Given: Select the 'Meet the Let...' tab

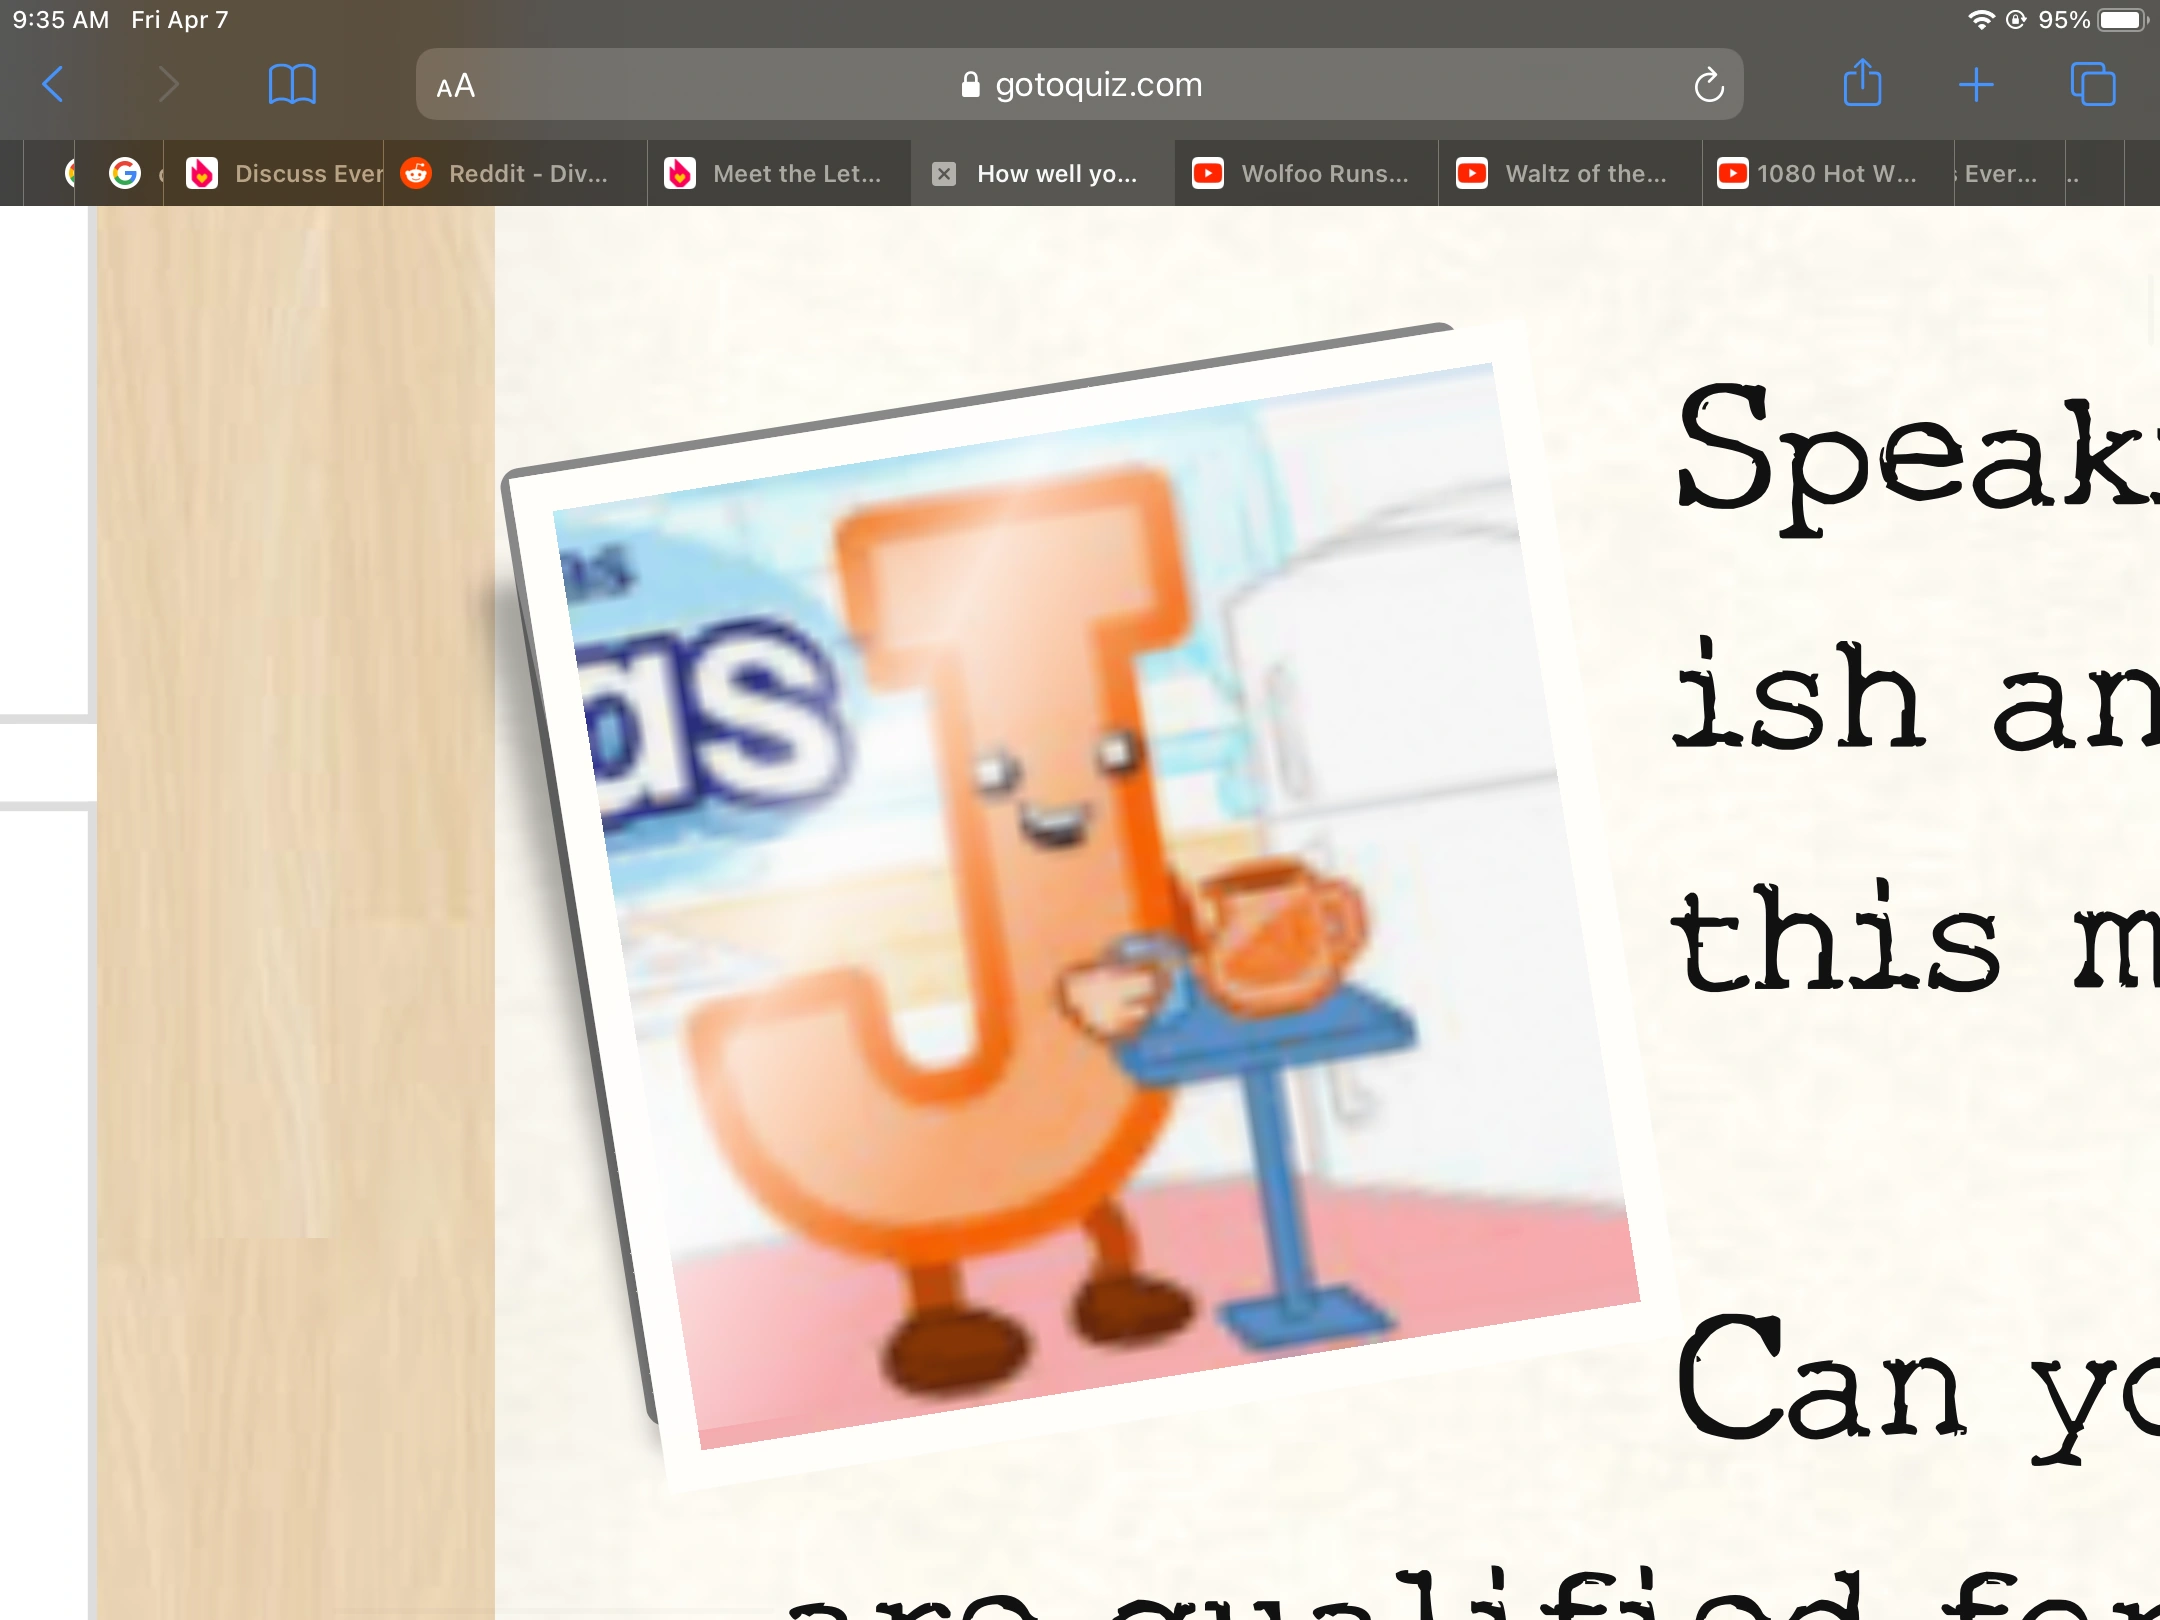Looking at the screenshot, I should tap(796, 174).
